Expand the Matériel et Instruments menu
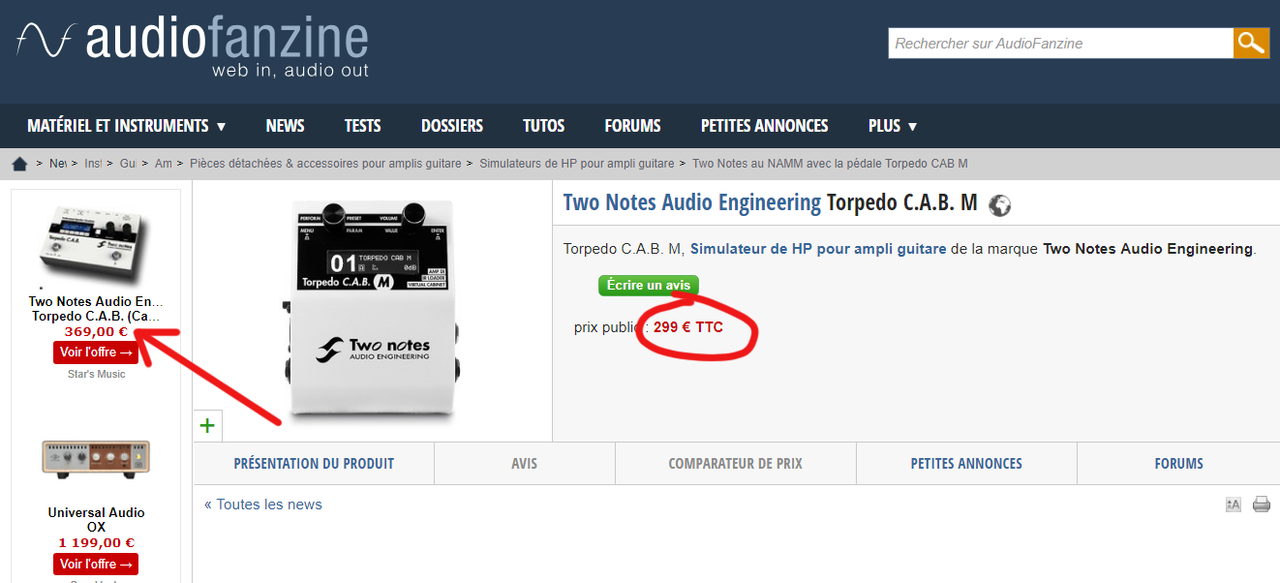1280x583 pixels. (127, 126)
